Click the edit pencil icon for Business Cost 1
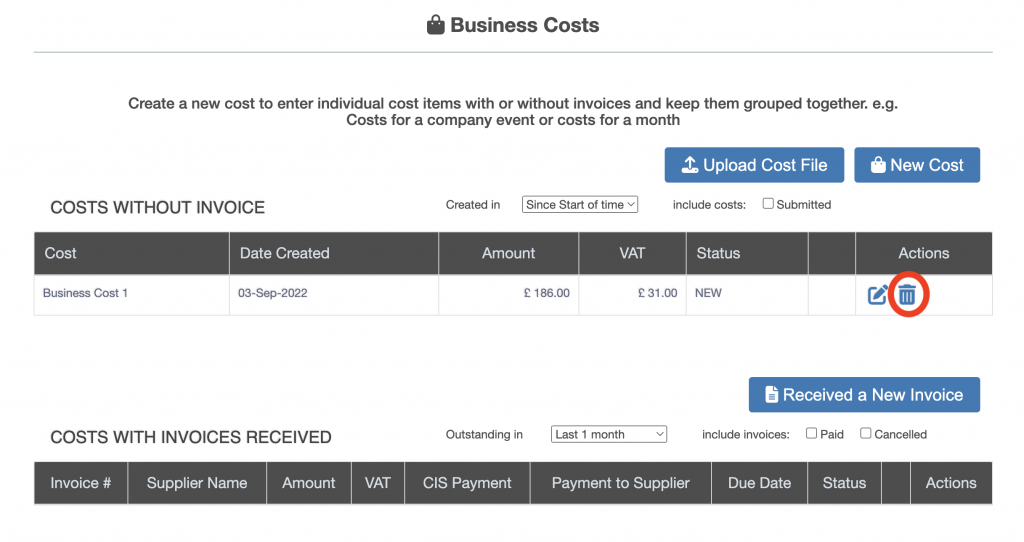This screenshot has height=542, width=1024. [877, 295]
